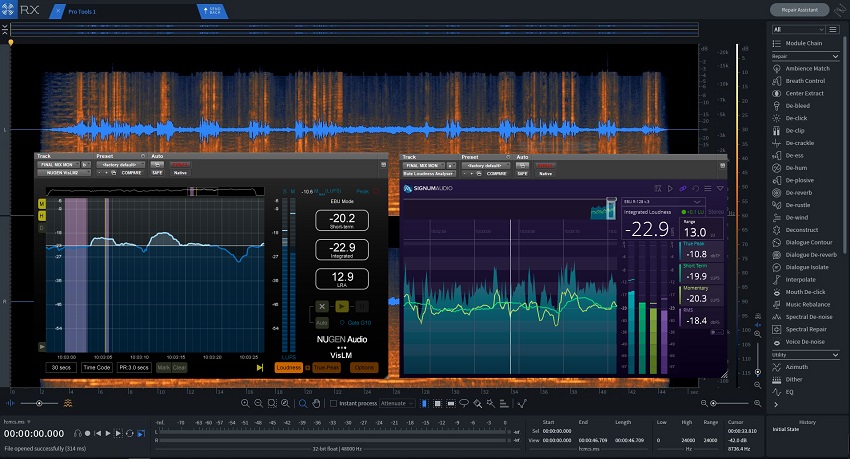Toggle bypass in NUGEN VisLM window
Viewport: 850px width, 459px height.
pos(180,165)
